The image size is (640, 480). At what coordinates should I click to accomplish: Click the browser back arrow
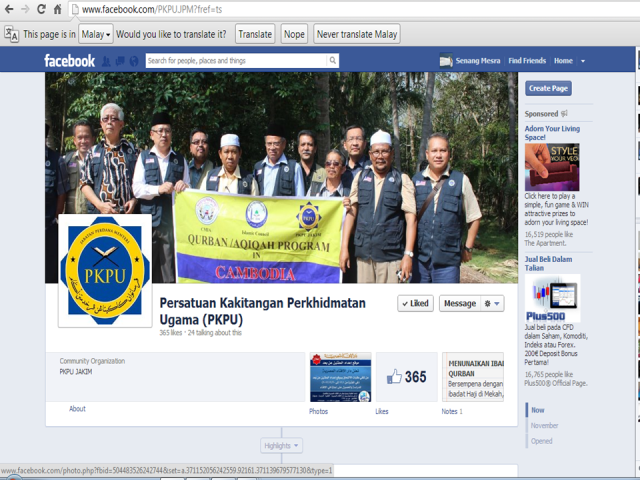(x=10, y=9)
